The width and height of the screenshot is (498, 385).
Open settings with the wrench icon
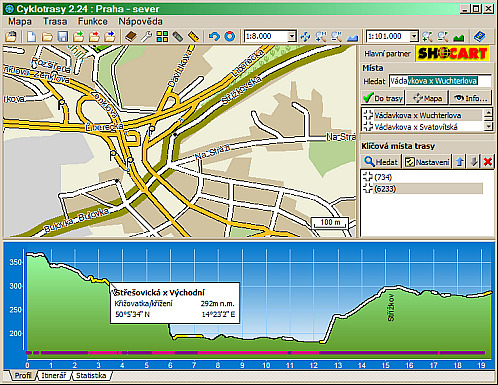(x=146, y=36)
